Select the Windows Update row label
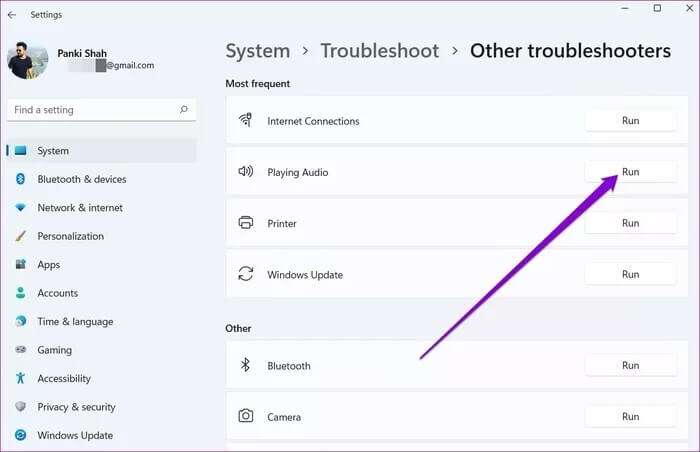 [x=305, y=275]
